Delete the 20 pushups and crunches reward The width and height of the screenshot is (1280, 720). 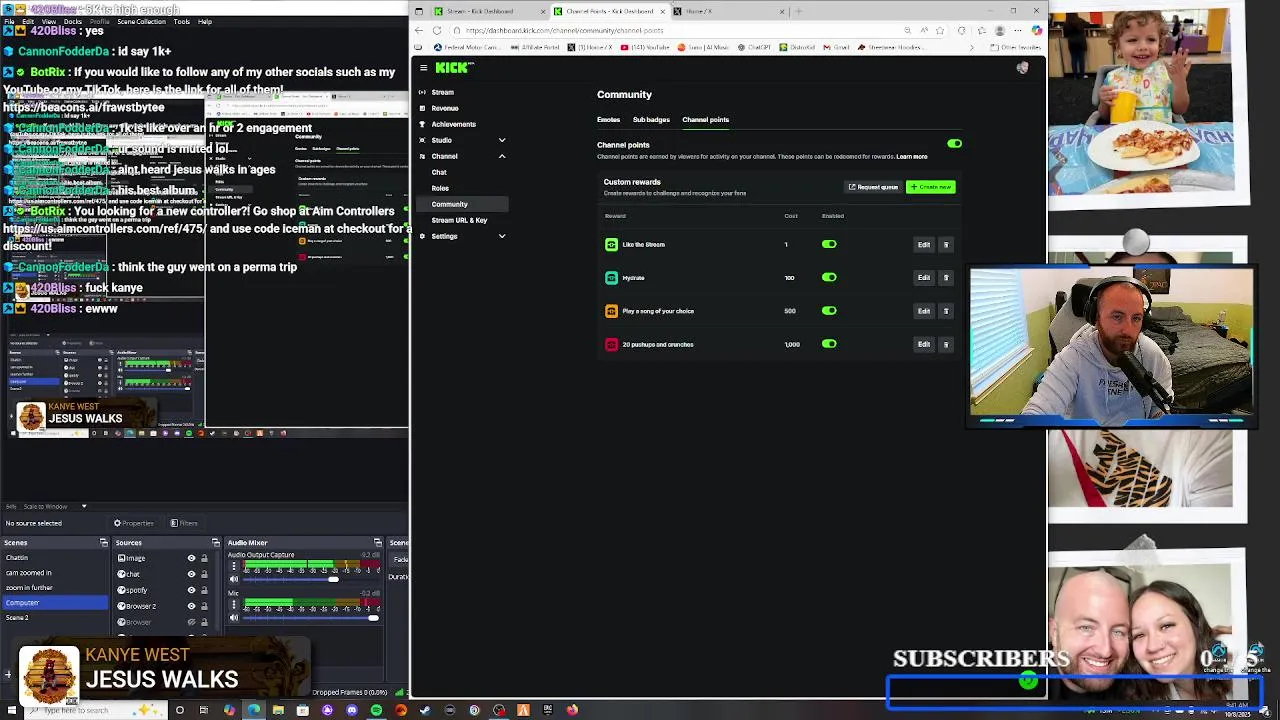[x=946, y=345]
